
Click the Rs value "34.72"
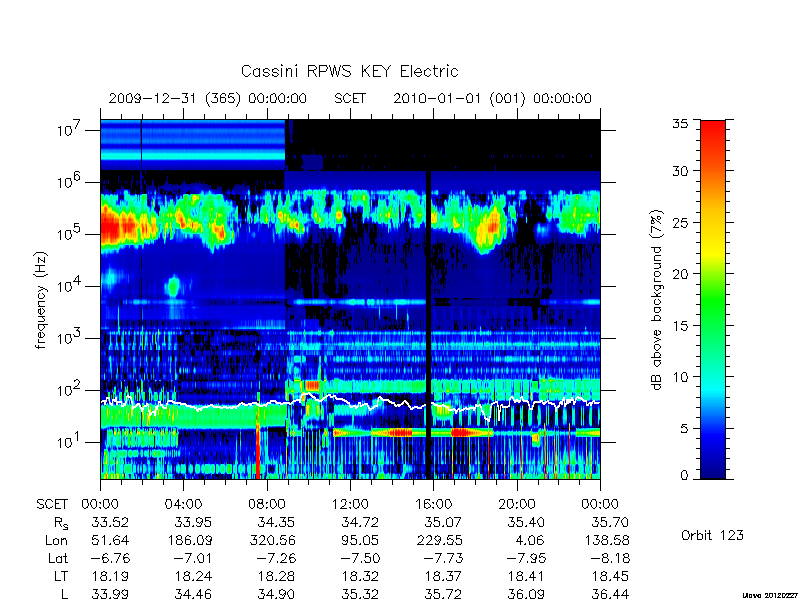click(360, 522)
